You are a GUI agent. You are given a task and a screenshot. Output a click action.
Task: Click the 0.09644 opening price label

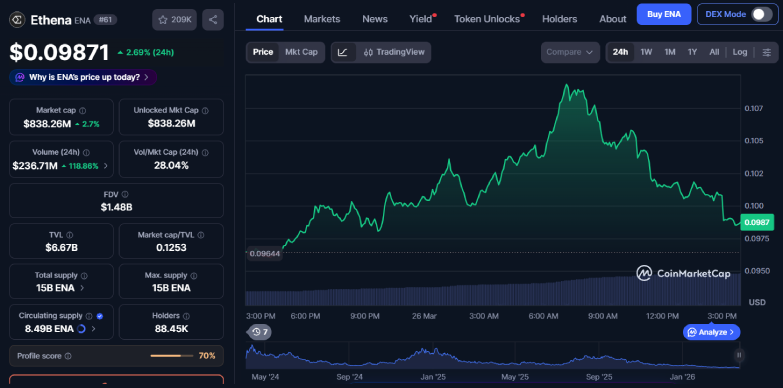coord(265,253)
